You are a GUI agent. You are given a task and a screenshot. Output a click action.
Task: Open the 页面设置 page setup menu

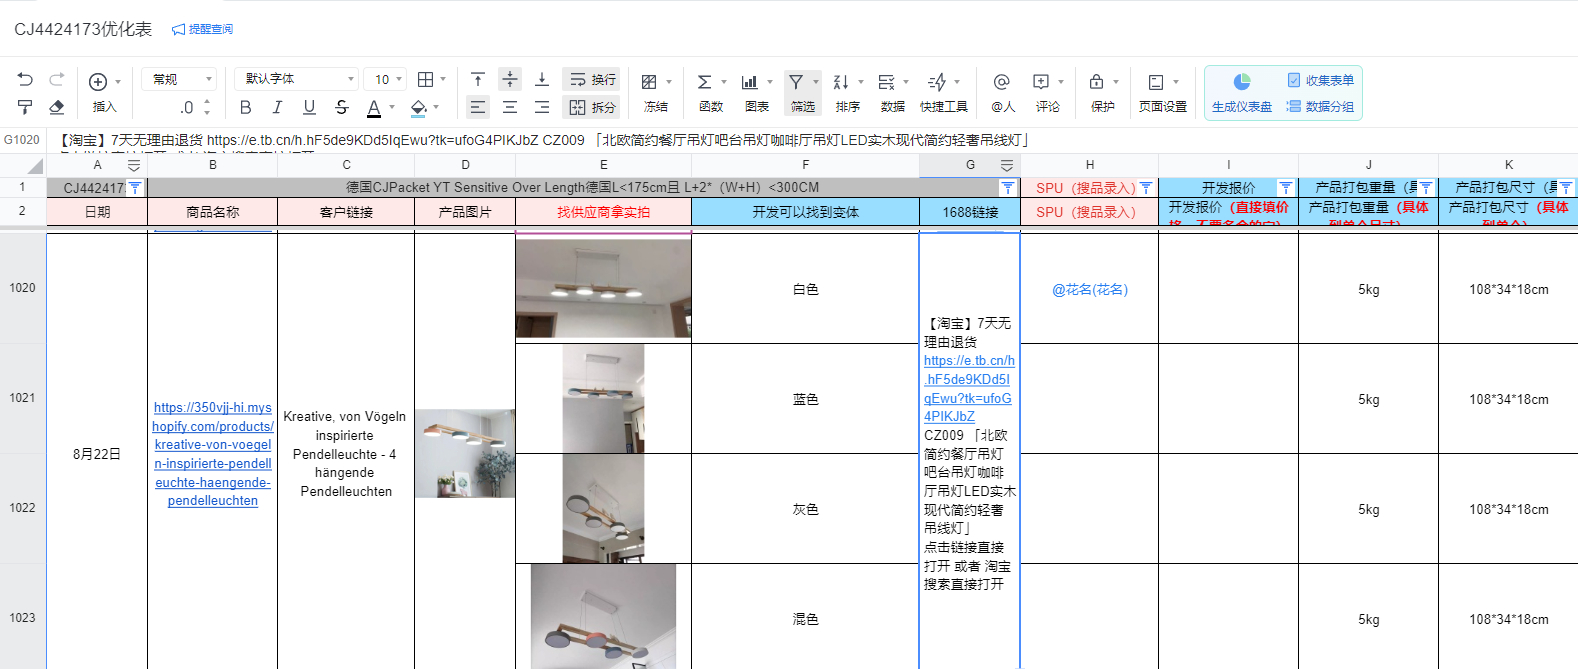(x=1162, y=92)
